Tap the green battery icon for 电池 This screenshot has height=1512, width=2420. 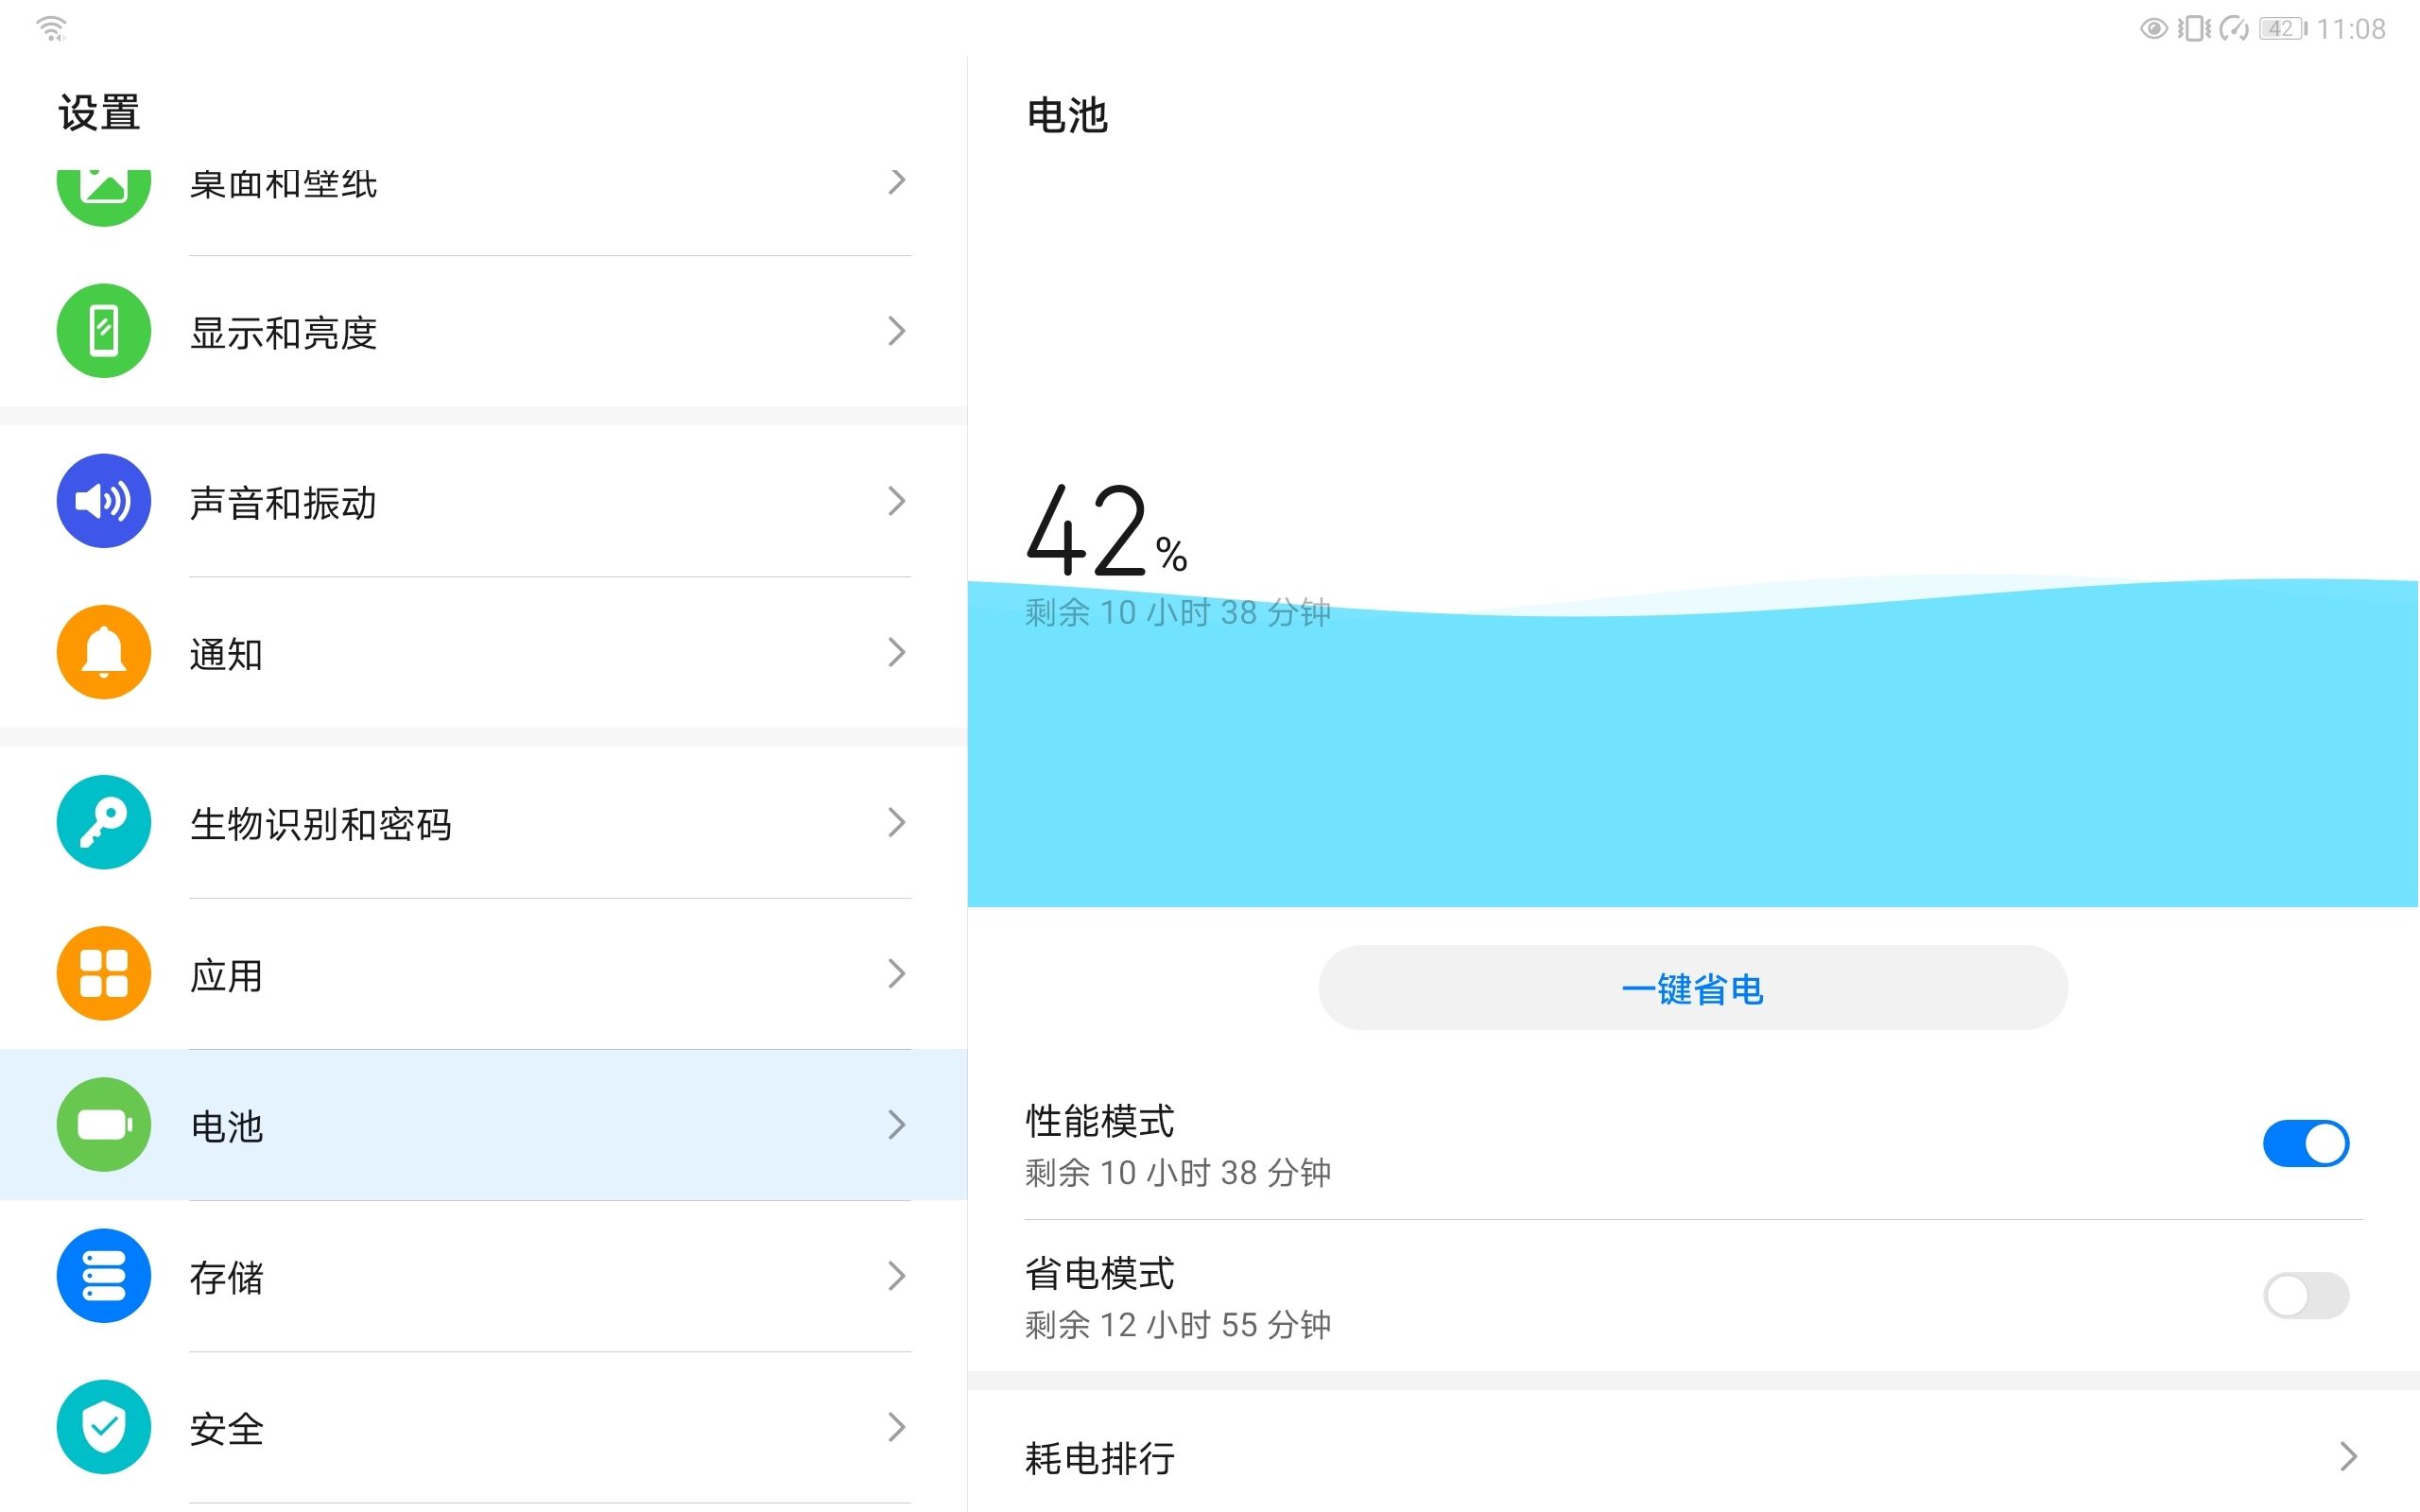point(104,1125)
